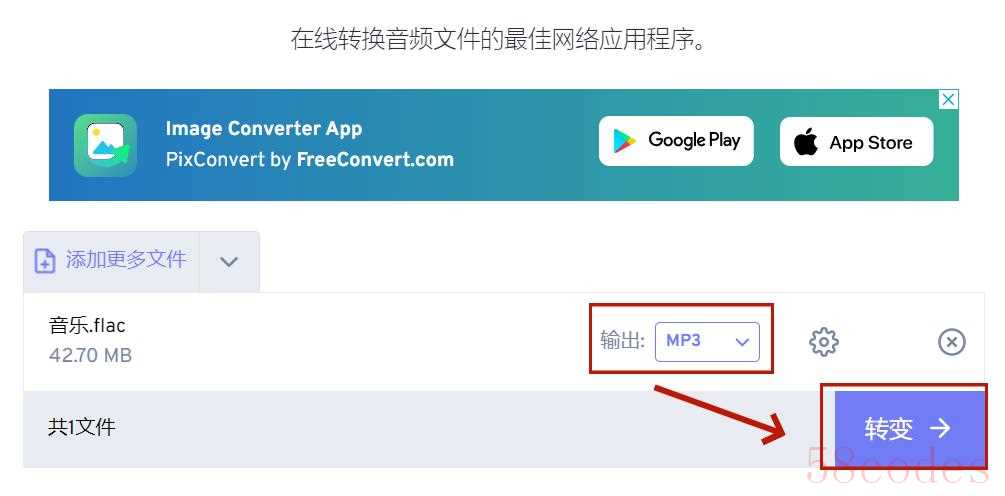The height and width of the screenshot is (496, 1005).
Task: Remove 音乐.flac with the circled X icon
Action: (952, 342)
